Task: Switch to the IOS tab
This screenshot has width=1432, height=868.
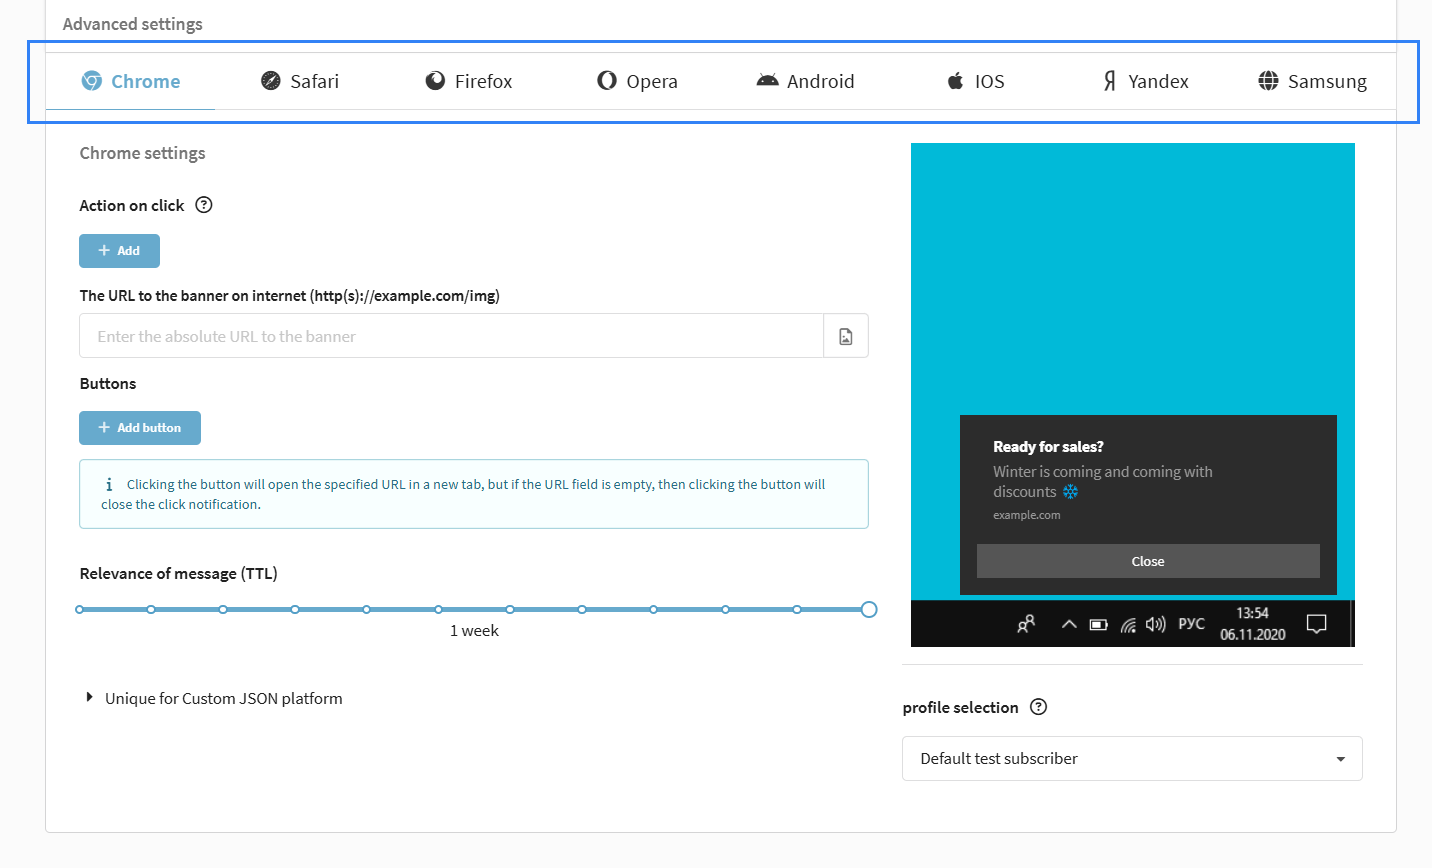Action: (975, 81)
